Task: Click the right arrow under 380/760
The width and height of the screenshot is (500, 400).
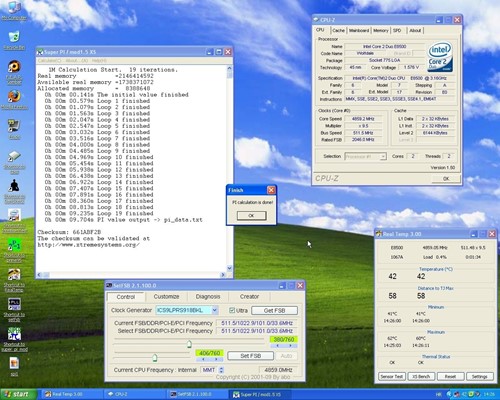Action: (x=291, y=346)
